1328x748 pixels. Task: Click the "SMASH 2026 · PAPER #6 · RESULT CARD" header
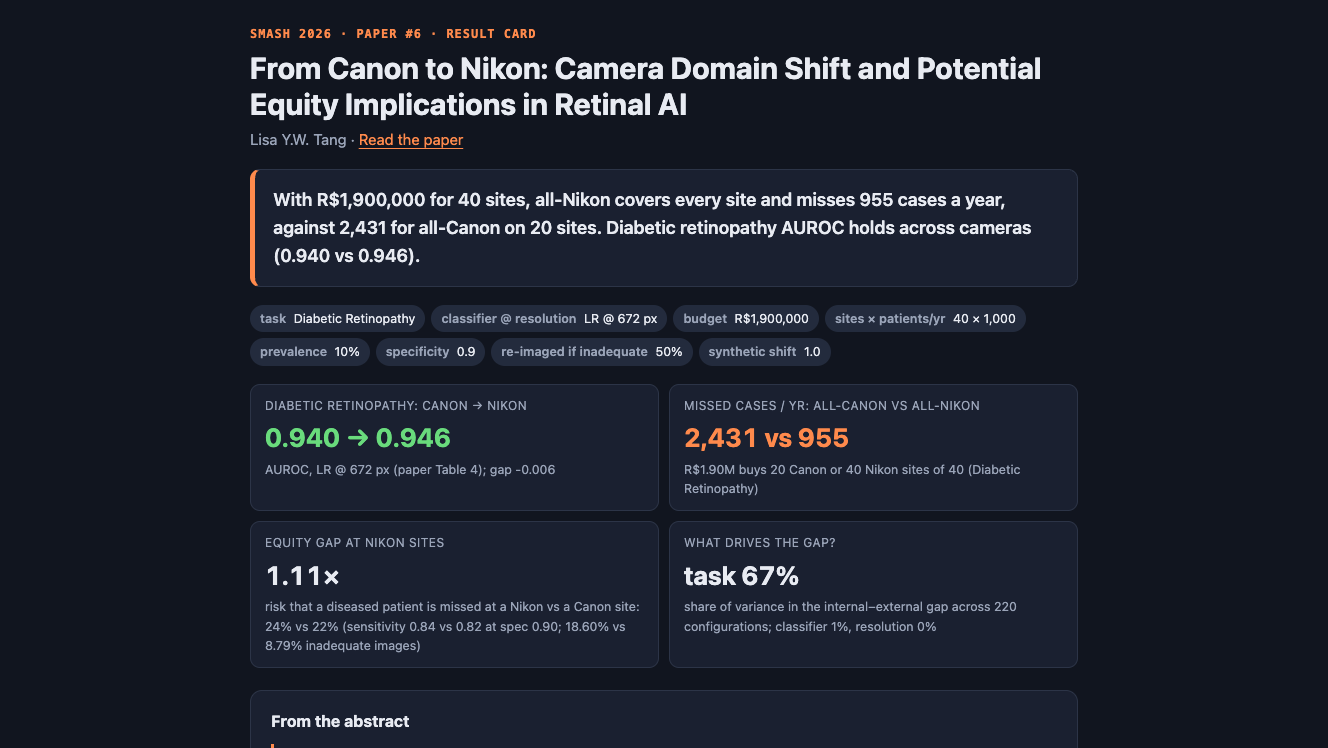393,34
